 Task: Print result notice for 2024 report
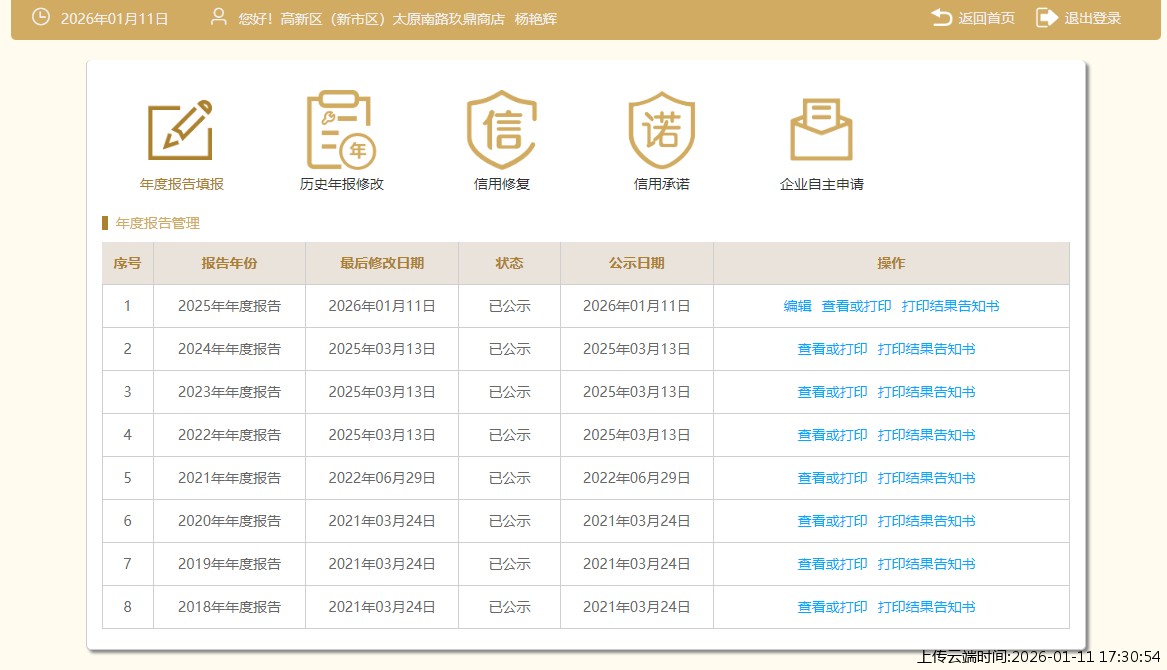[x=926, y=349]
